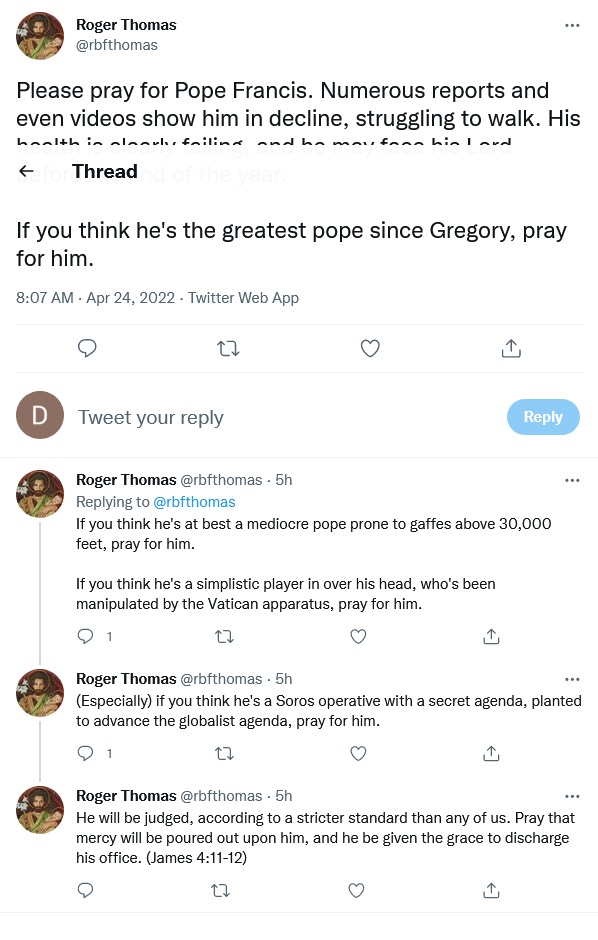
Task: Like the 'mediocre pope' reply tweet
Action: pos(358,637)
